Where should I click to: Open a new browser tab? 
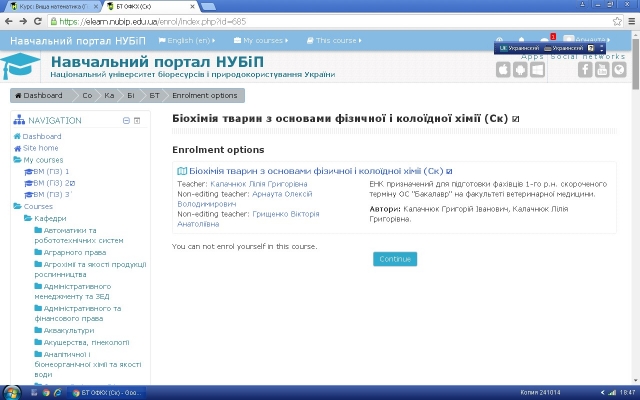(209, 7)
